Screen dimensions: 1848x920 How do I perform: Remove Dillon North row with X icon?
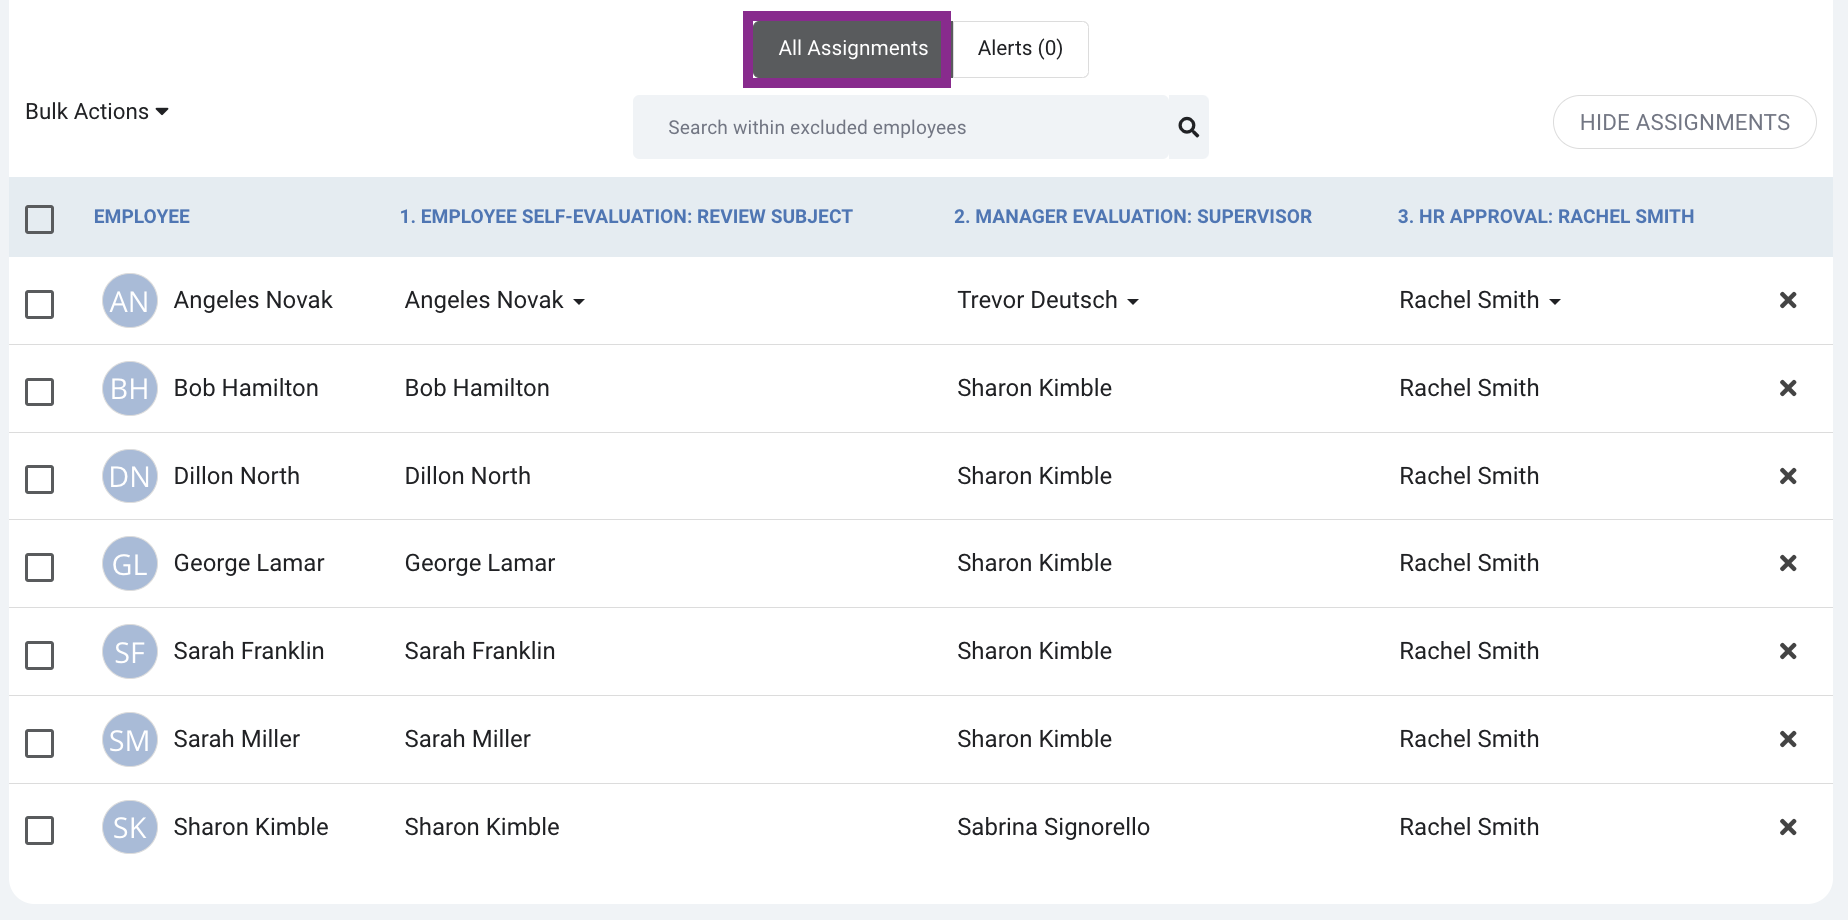pyautogui.click(x=1788, y=476)
